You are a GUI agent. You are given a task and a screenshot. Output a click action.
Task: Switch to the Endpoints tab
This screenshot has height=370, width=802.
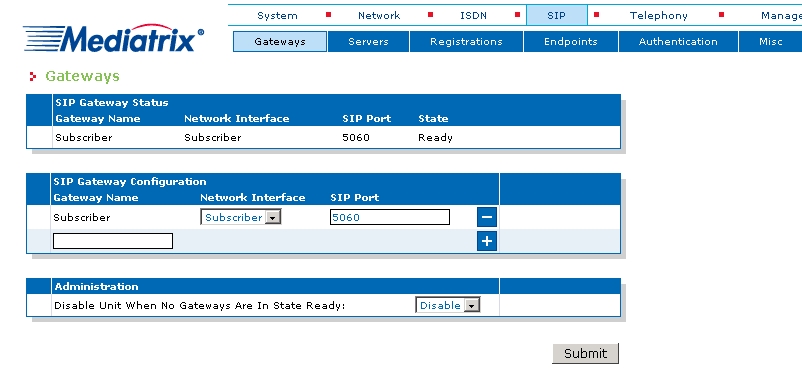[x=571, y=41]
